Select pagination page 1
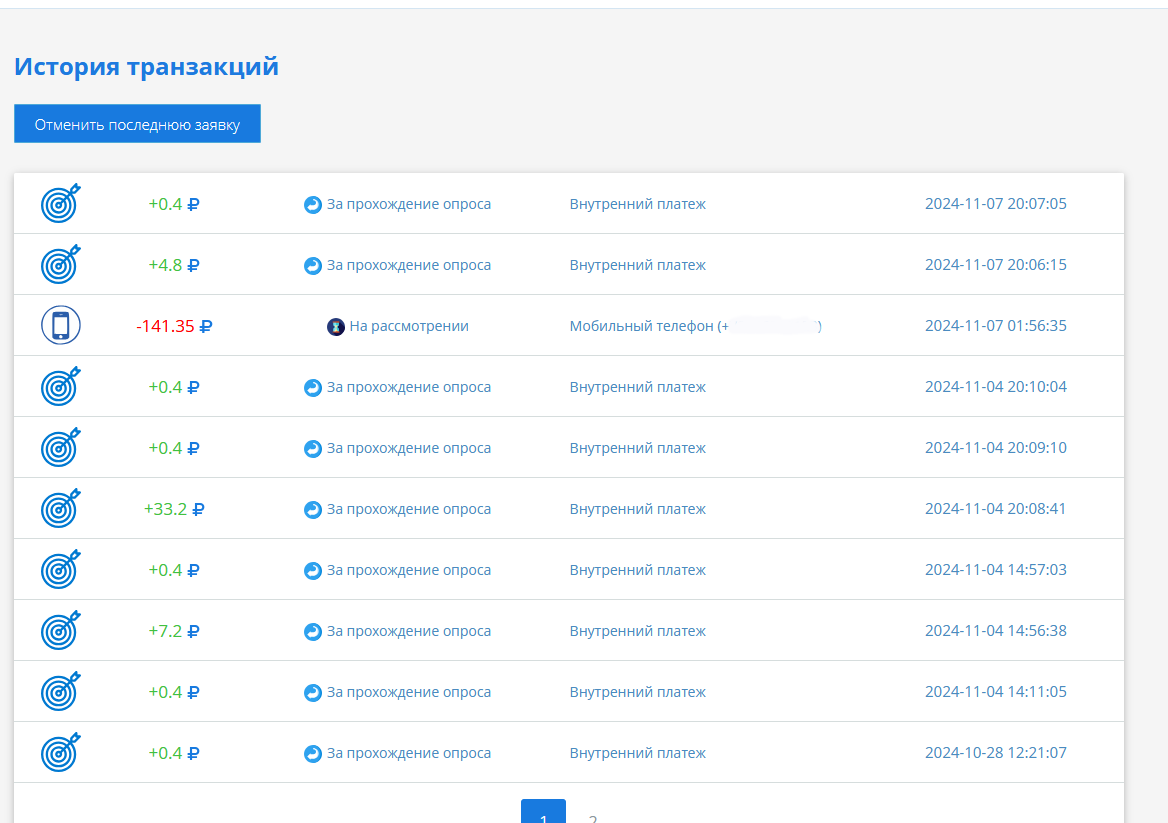The image size is (1168, 823). [543, 812]
